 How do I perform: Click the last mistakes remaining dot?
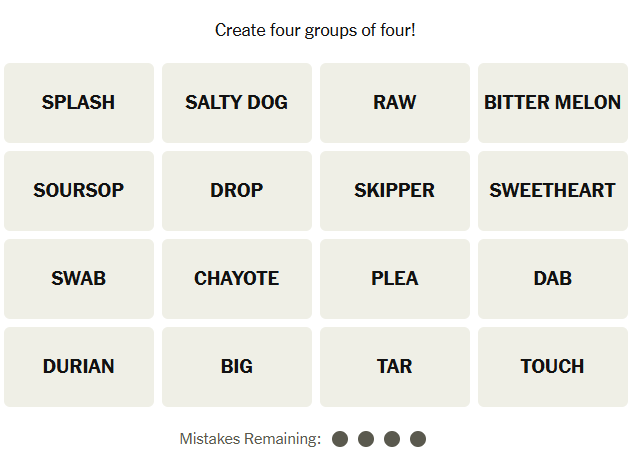point(418,439)
